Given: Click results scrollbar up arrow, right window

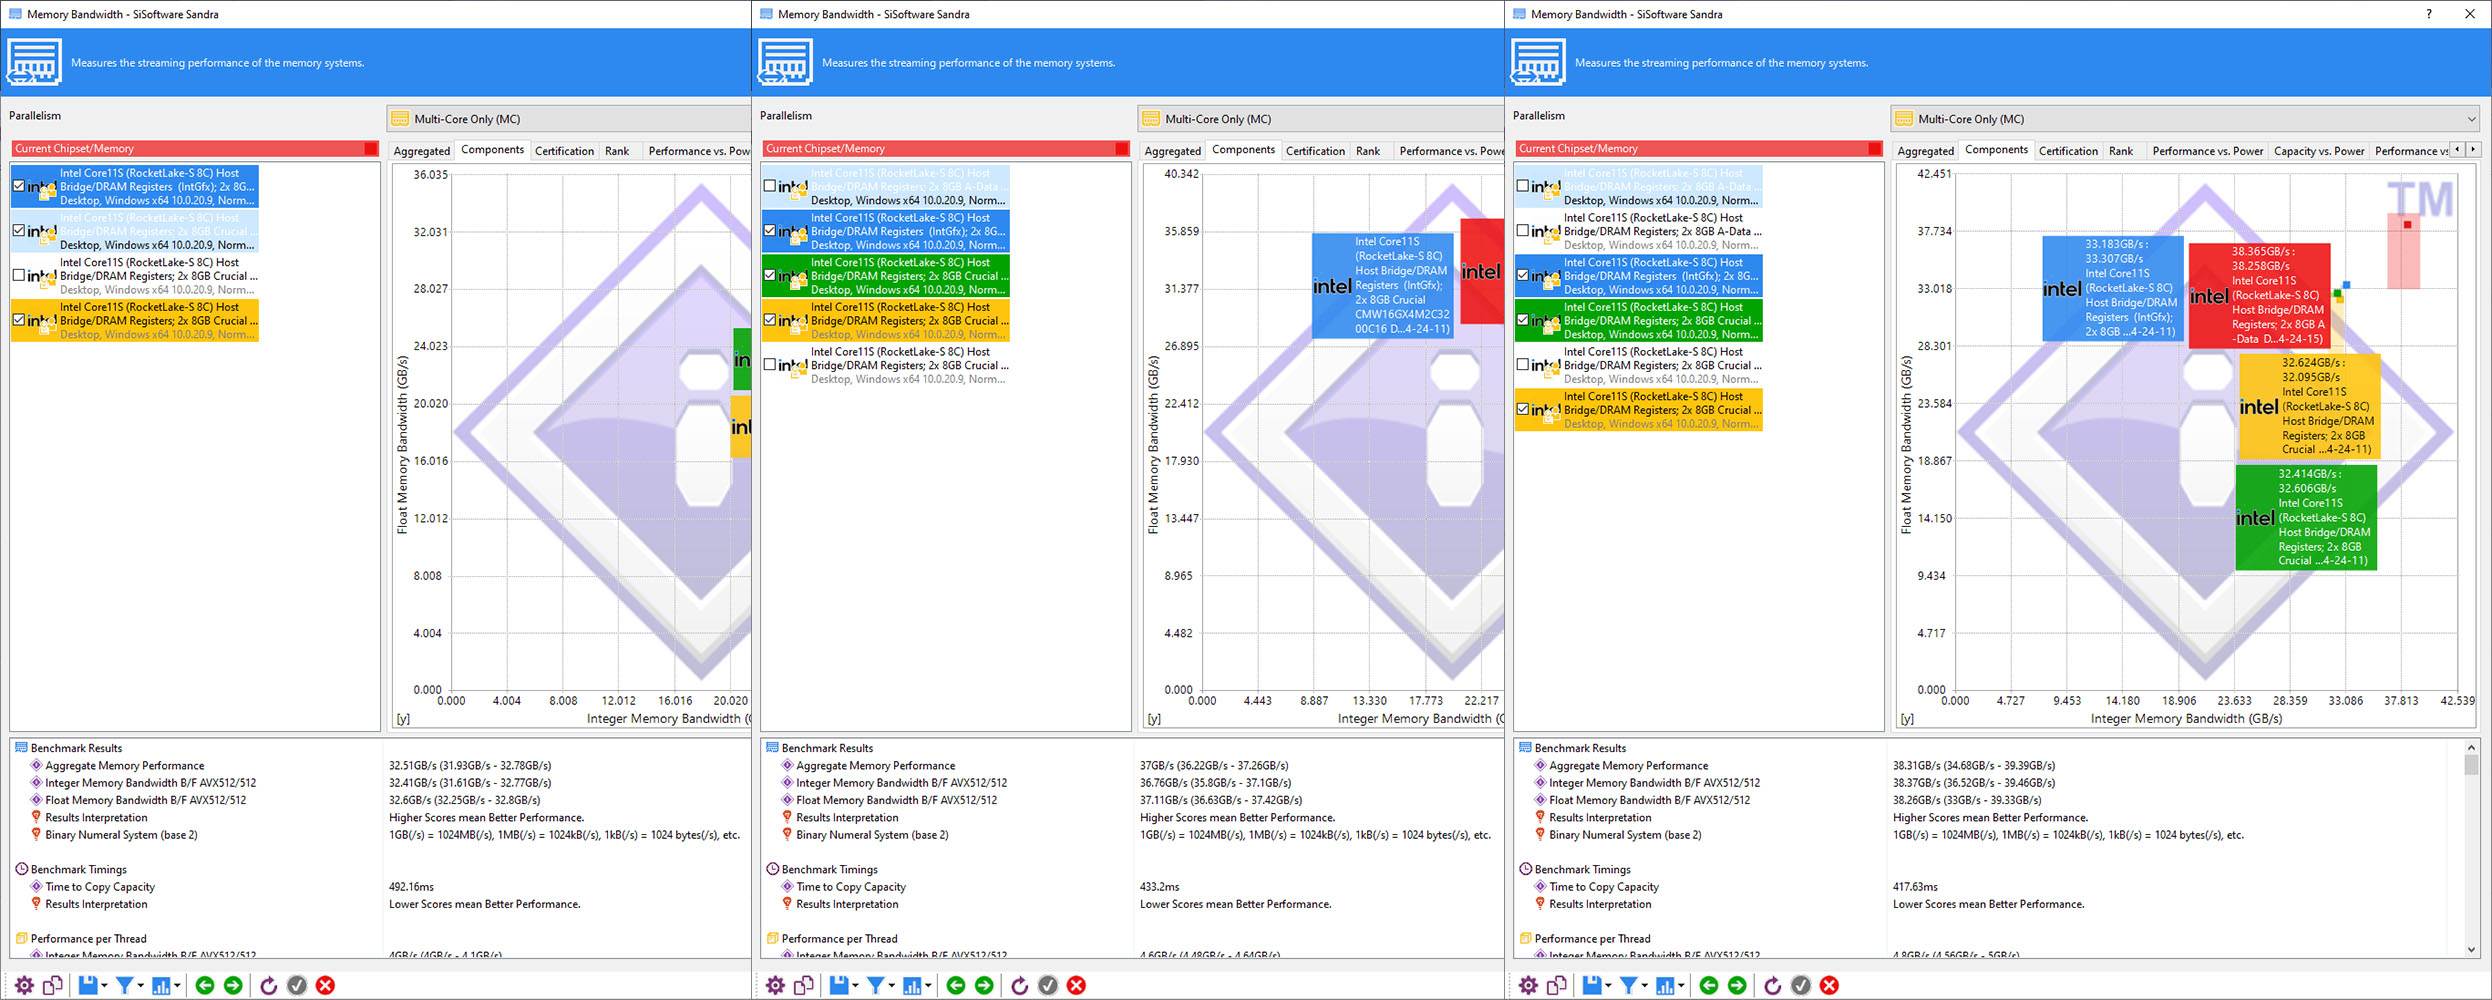Looking at the screenshot, I should click(x=2471, y=747).
